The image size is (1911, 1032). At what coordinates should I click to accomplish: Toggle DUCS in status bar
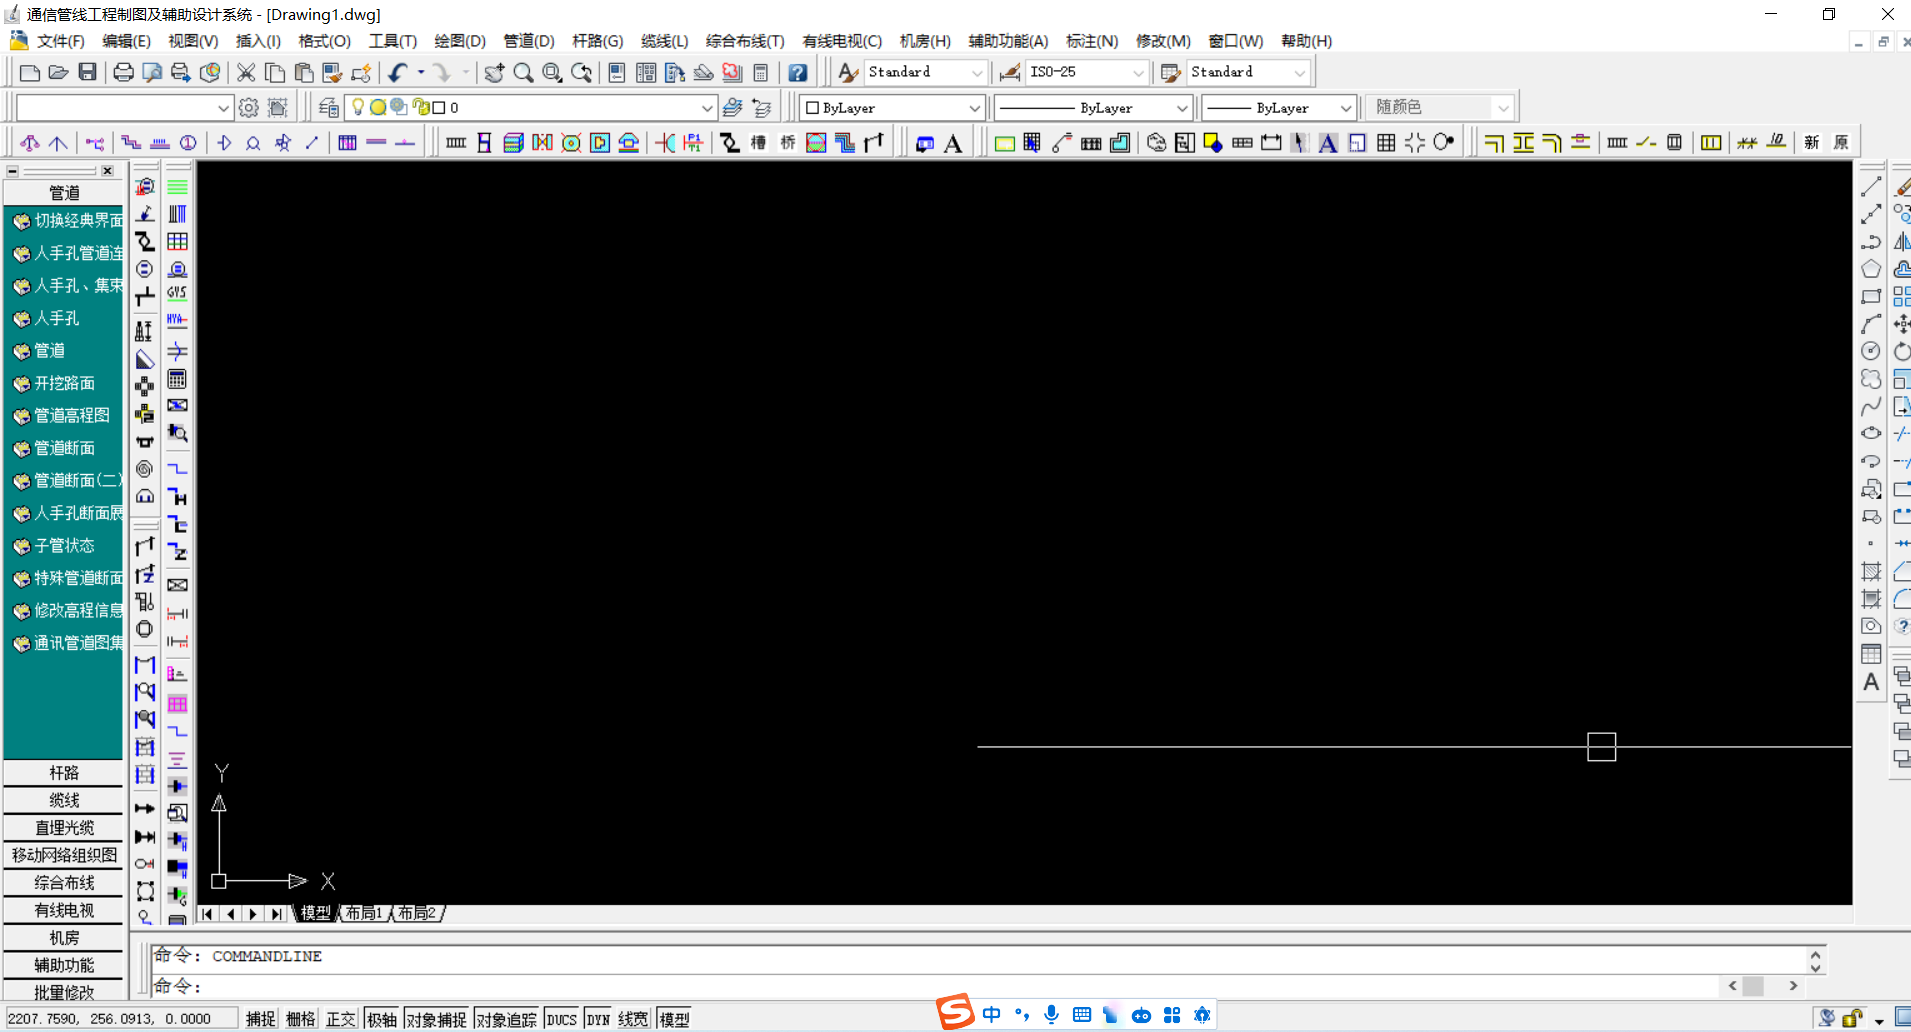tap(562, 1019)
